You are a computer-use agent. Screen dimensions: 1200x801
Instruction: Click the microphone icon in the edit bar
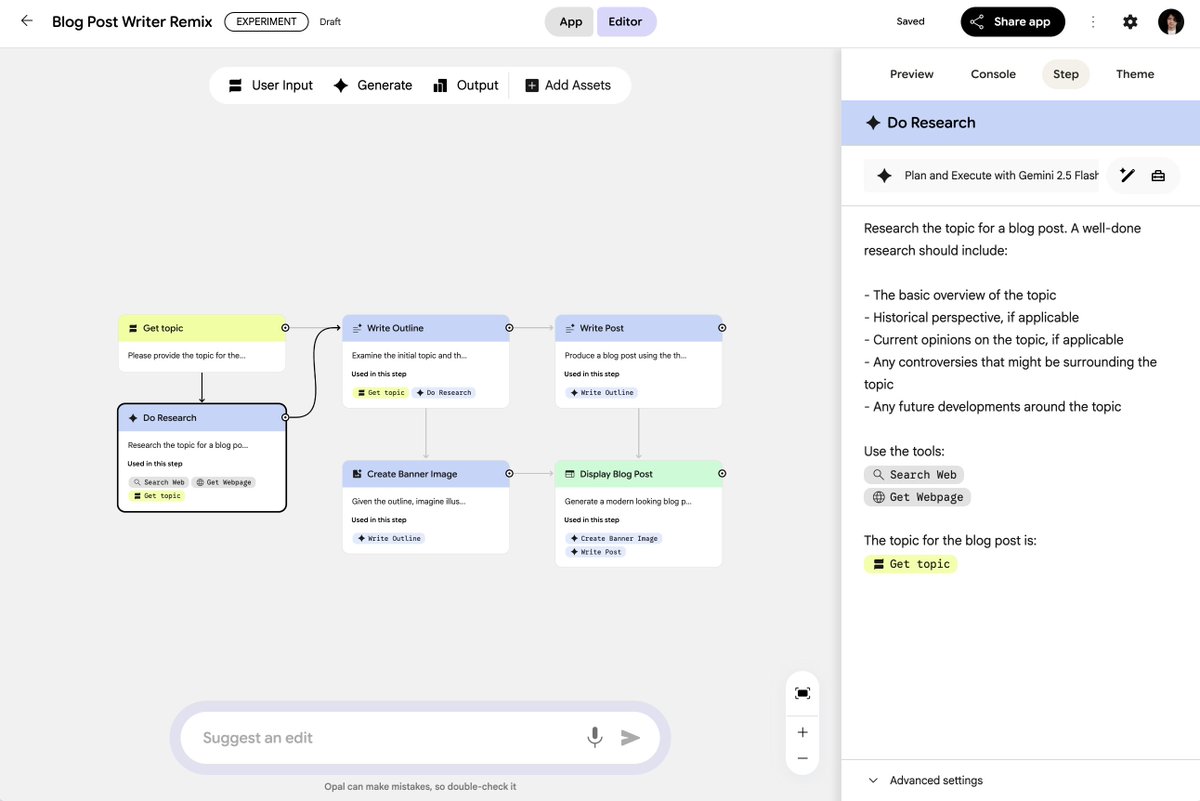pos(594,737)
